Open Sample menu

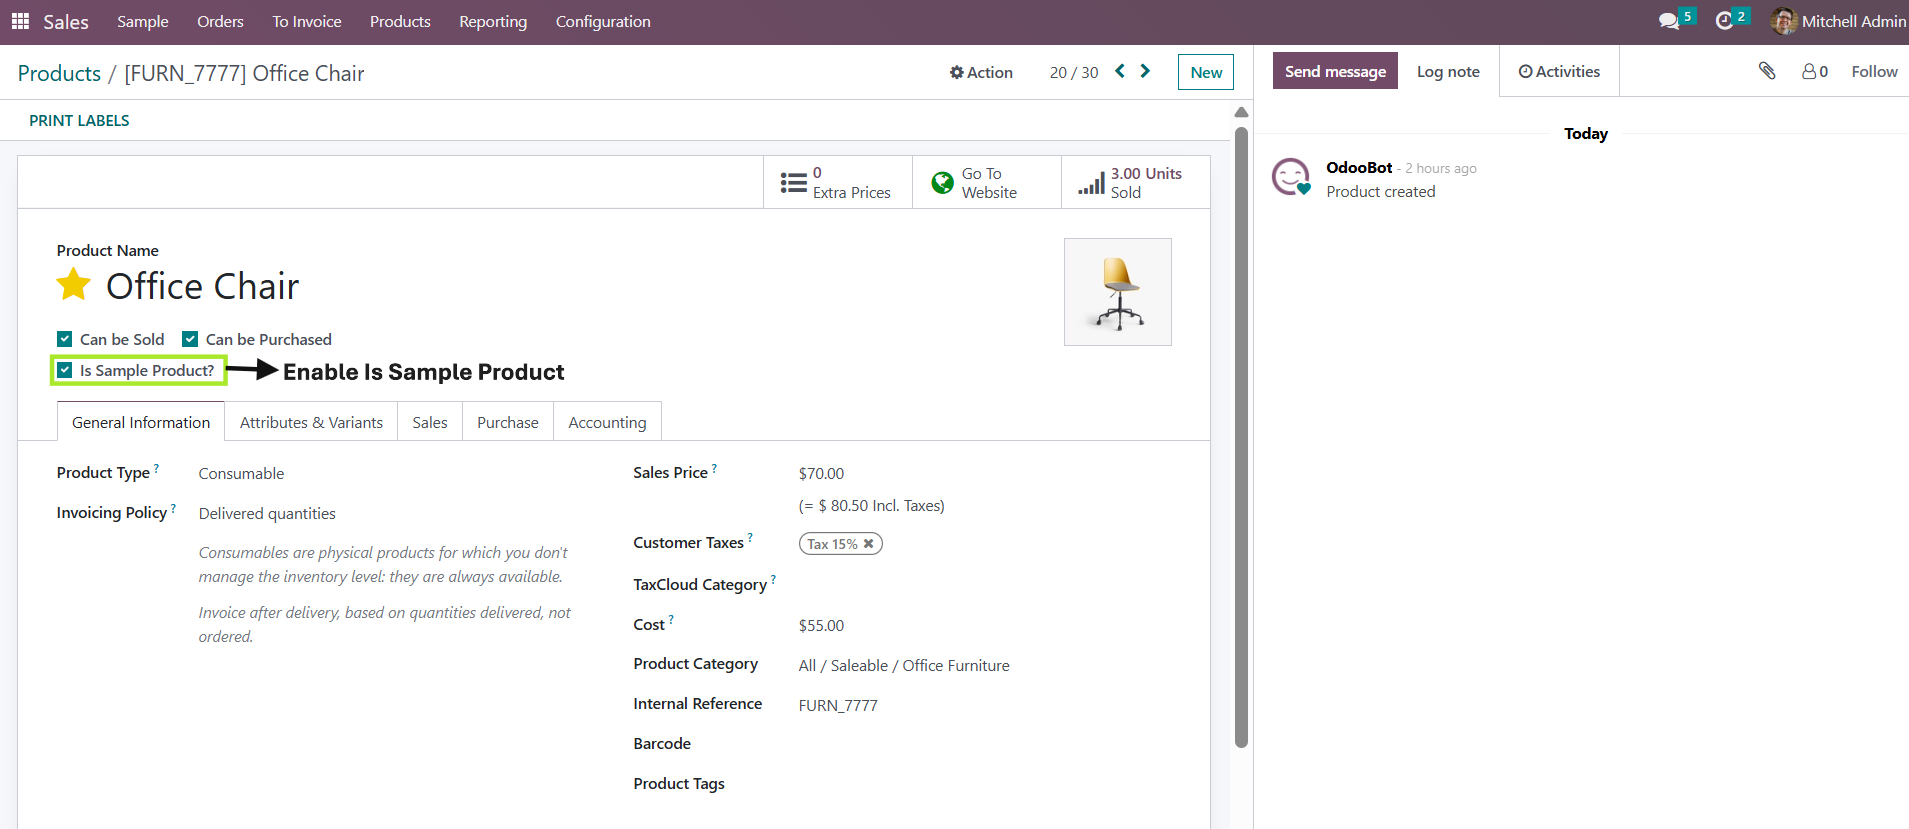(142, 22)
